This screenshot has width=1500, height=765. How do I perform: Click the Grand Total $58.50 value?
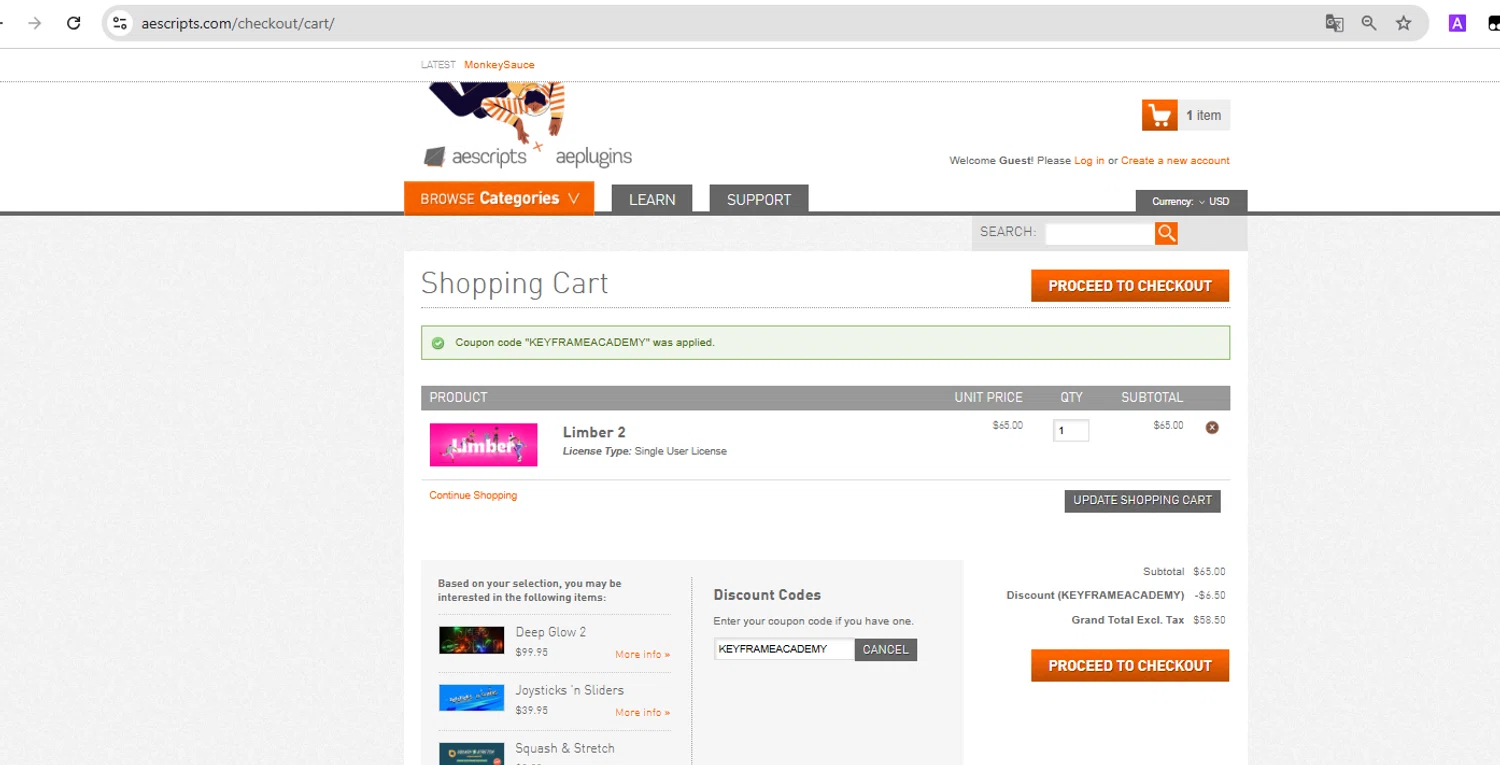coord(1209,620)
